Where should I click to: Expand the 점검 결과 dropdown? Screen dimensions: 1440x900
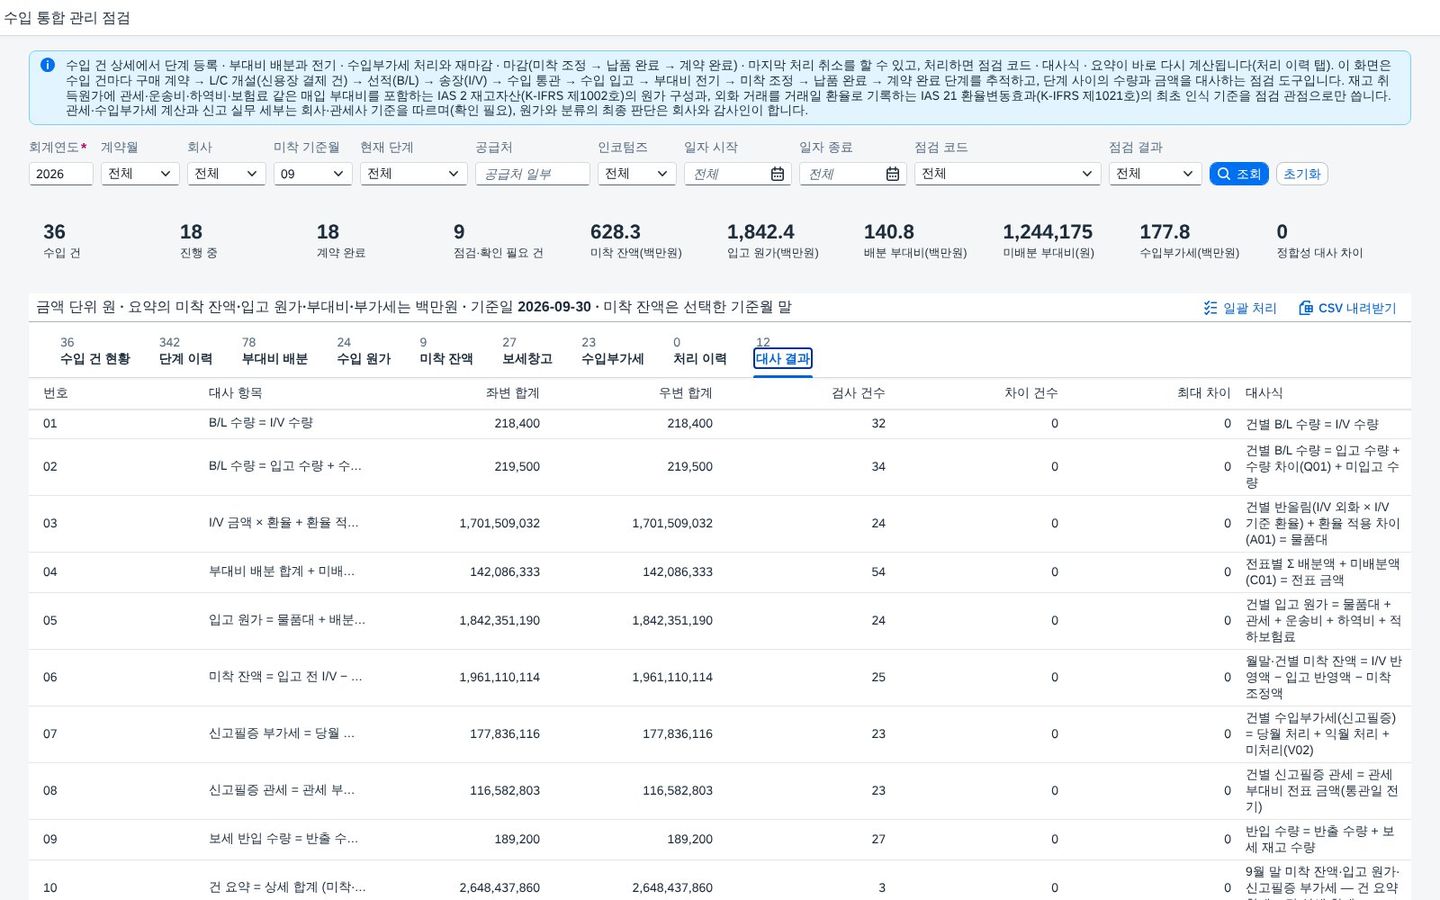tap(1155, 174)
